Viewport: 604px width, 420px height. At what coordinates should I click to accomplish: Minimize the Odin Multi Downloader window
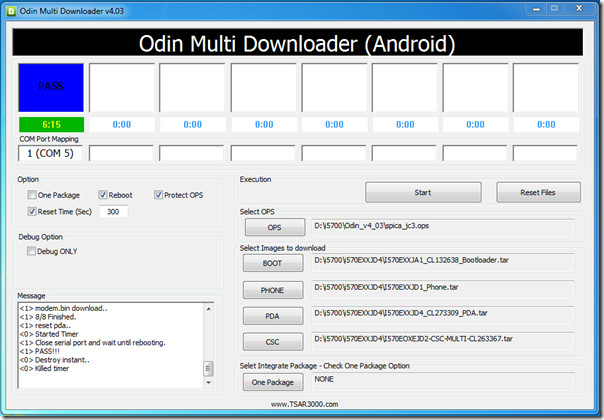pyautogui.click(x=537, y=8)
